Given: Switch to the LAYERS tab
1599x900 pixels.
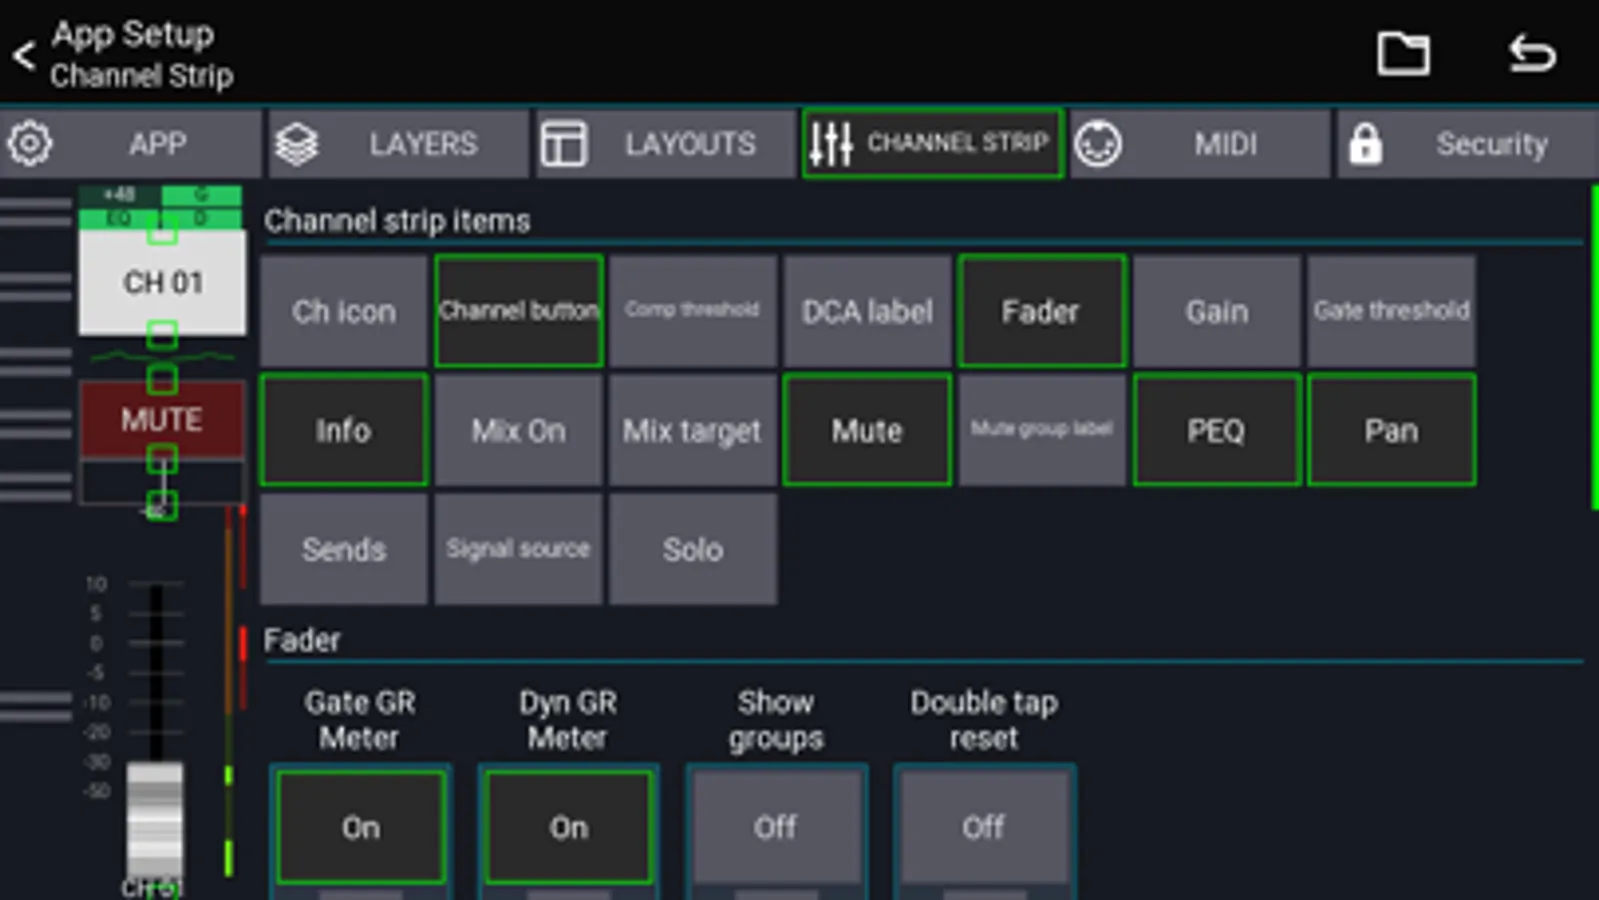Looking at the screenshot, I should tap(398, 144).
